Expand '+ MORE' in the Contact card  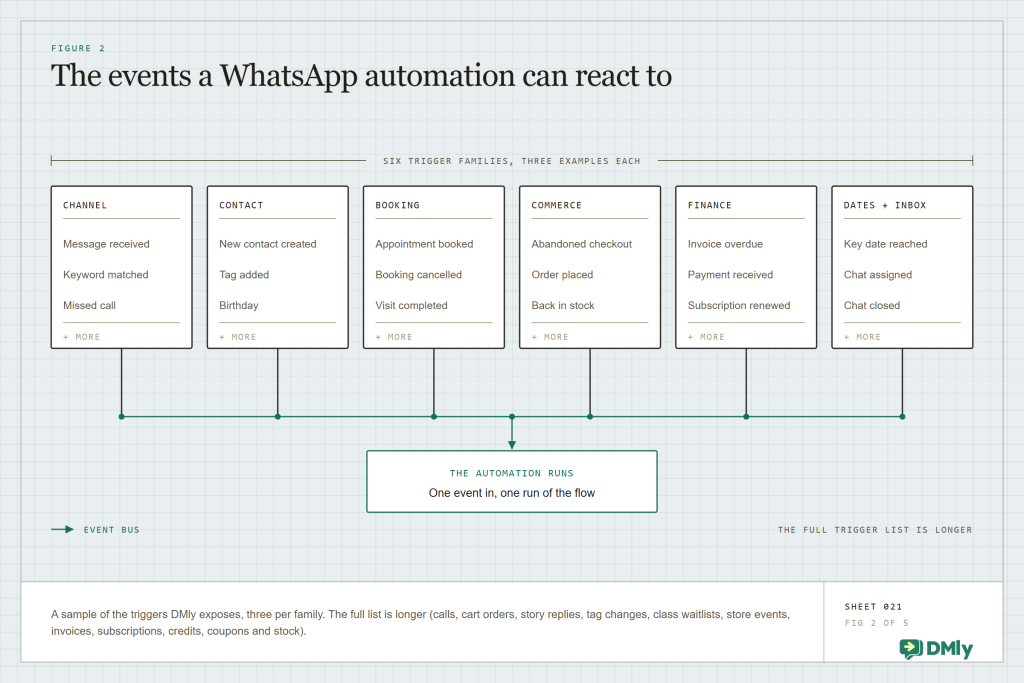(x=238, y=337)
